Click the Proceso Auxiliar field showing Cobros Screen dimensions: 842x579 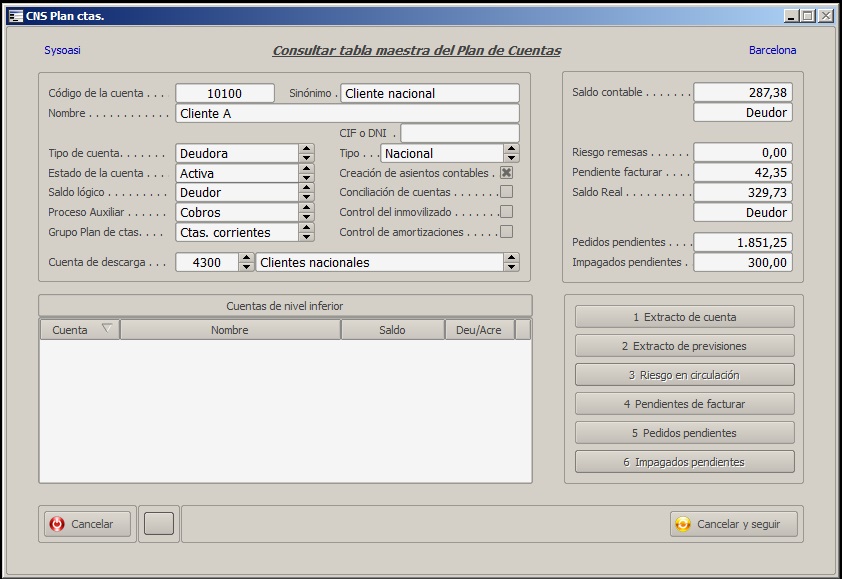tap(237, 212)
